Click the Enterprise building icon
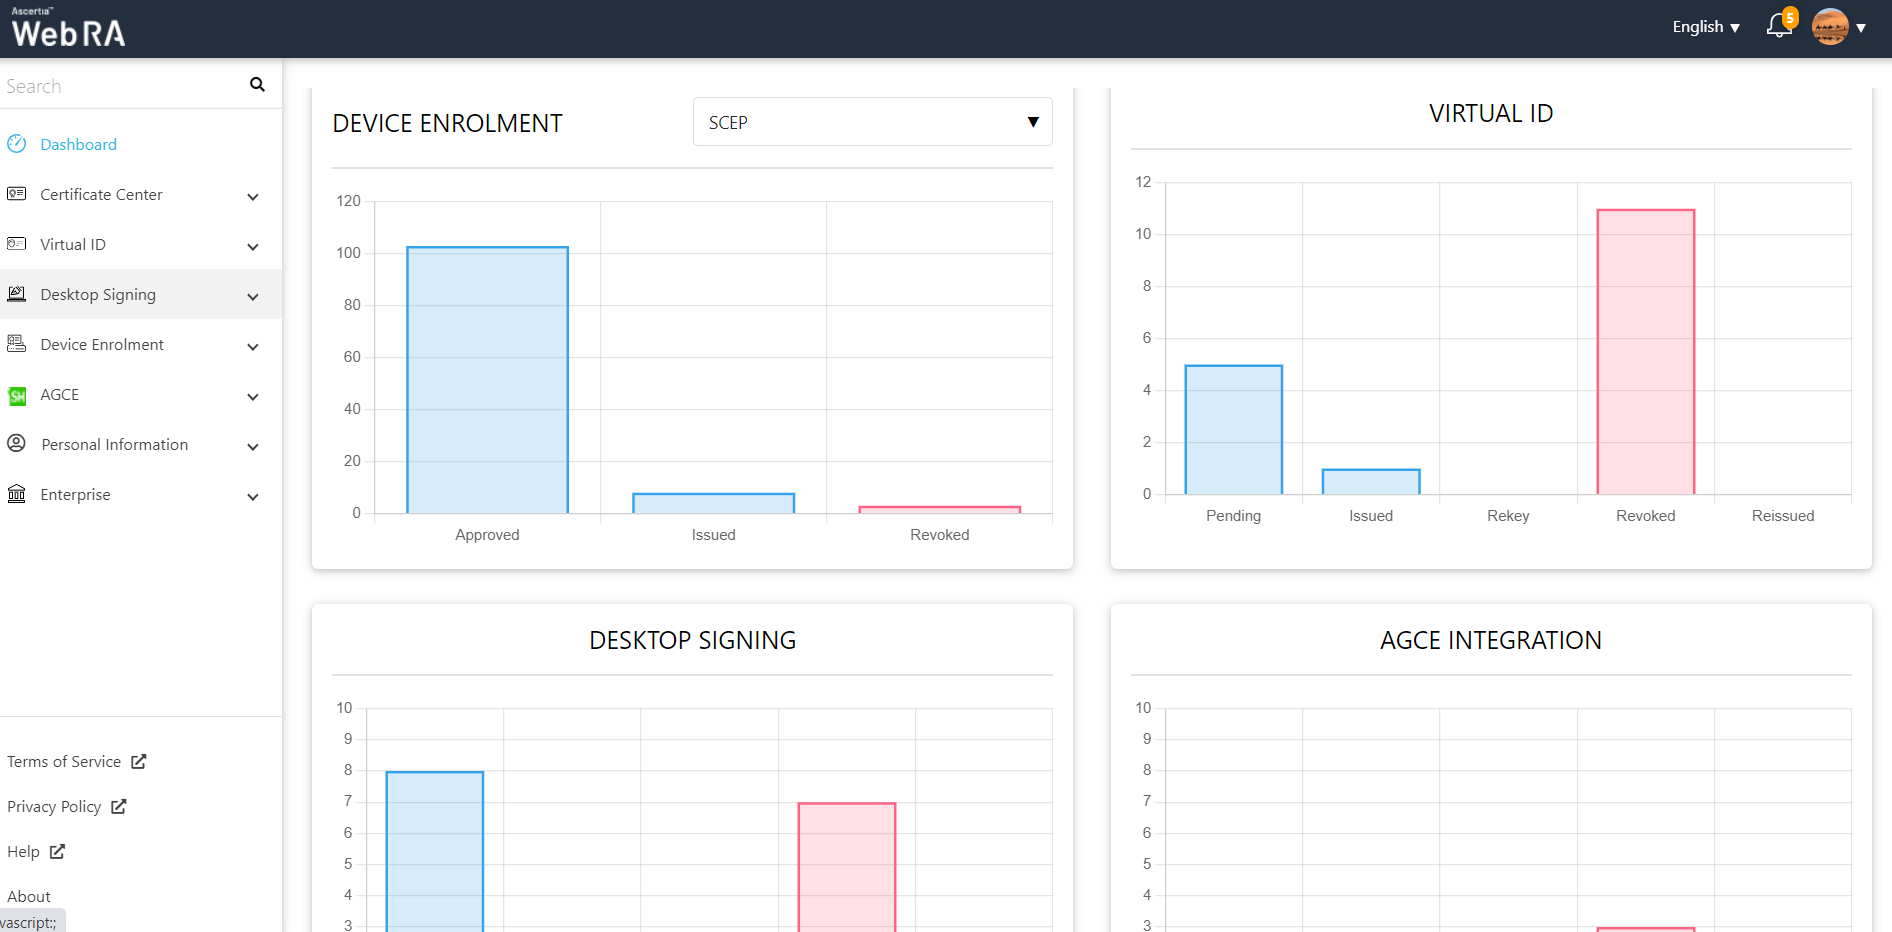Viewport: 1892px width, 932px height. (x=17, y=494)
